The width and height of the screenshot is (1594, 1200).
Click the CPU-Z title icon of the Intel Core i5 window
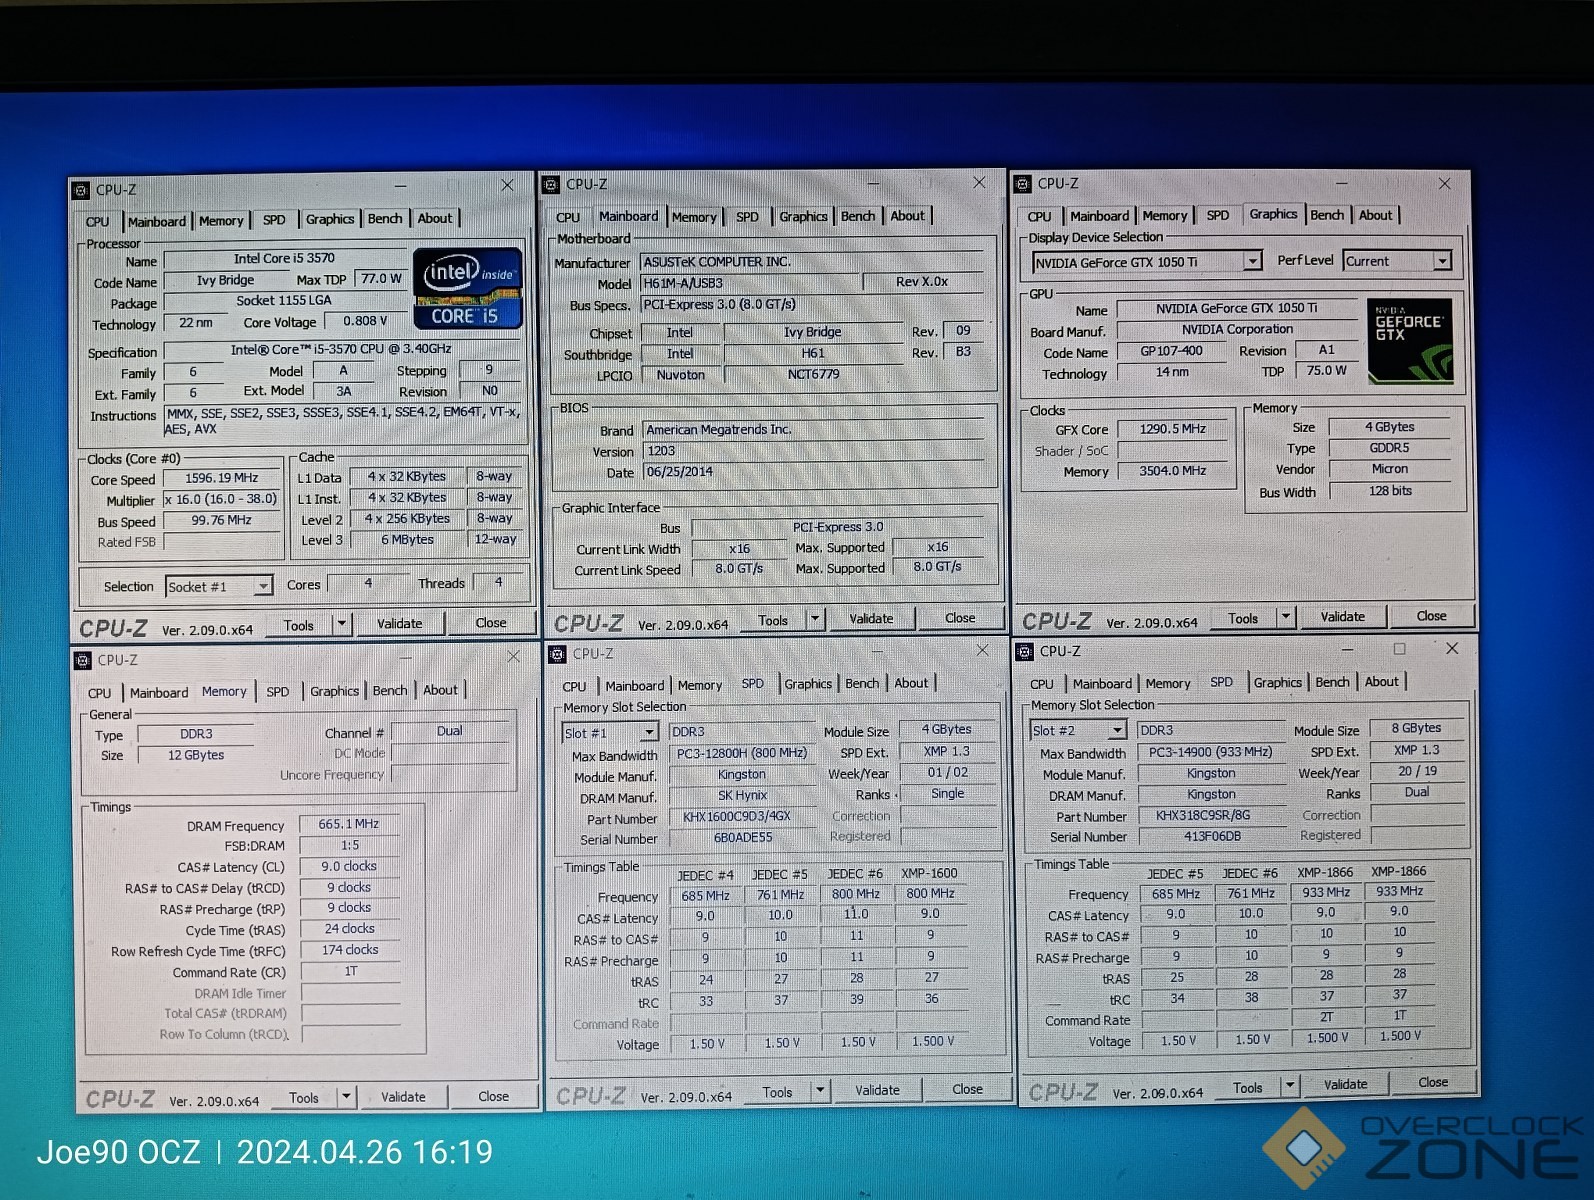pyautogui.click(x=81, y=190)
